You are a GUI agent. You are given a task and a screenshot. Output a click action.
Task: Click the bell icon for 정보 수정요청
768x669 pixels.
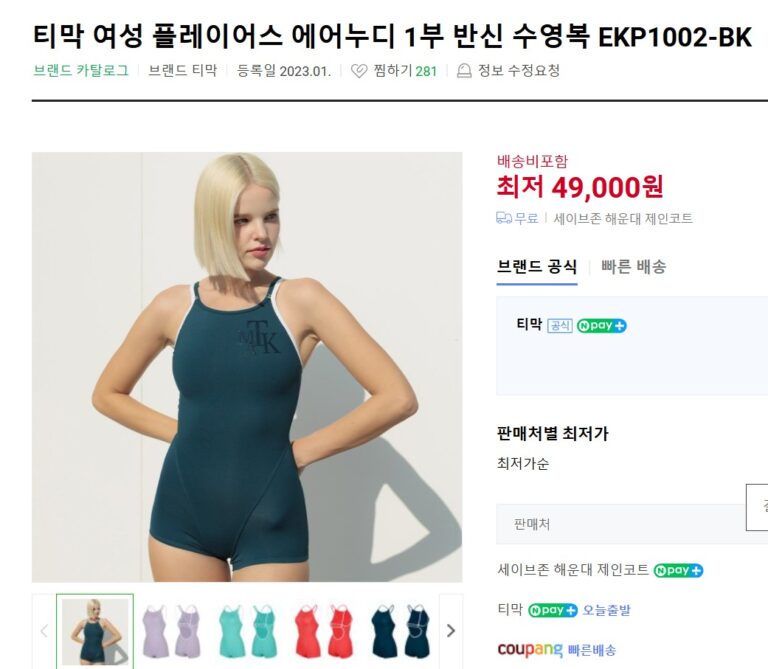pos(464,72)
